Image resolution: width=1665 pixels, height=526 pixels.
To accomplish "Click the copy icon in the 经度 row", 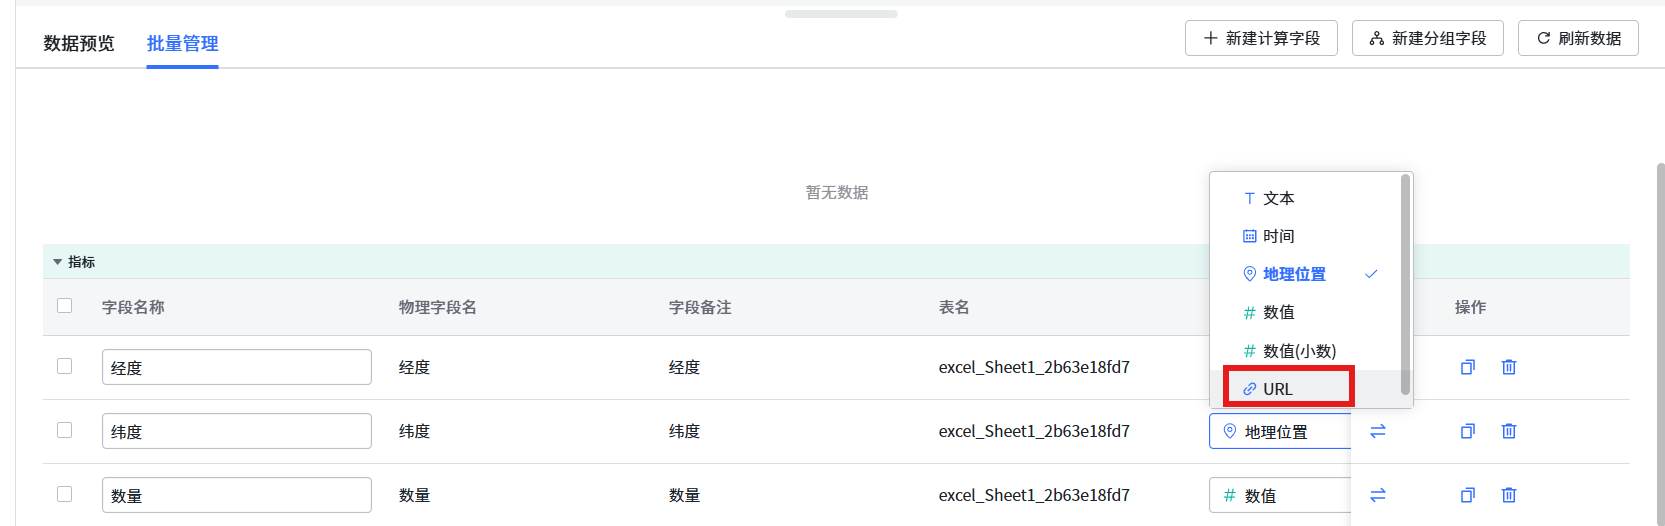I will pos(1467,367).
